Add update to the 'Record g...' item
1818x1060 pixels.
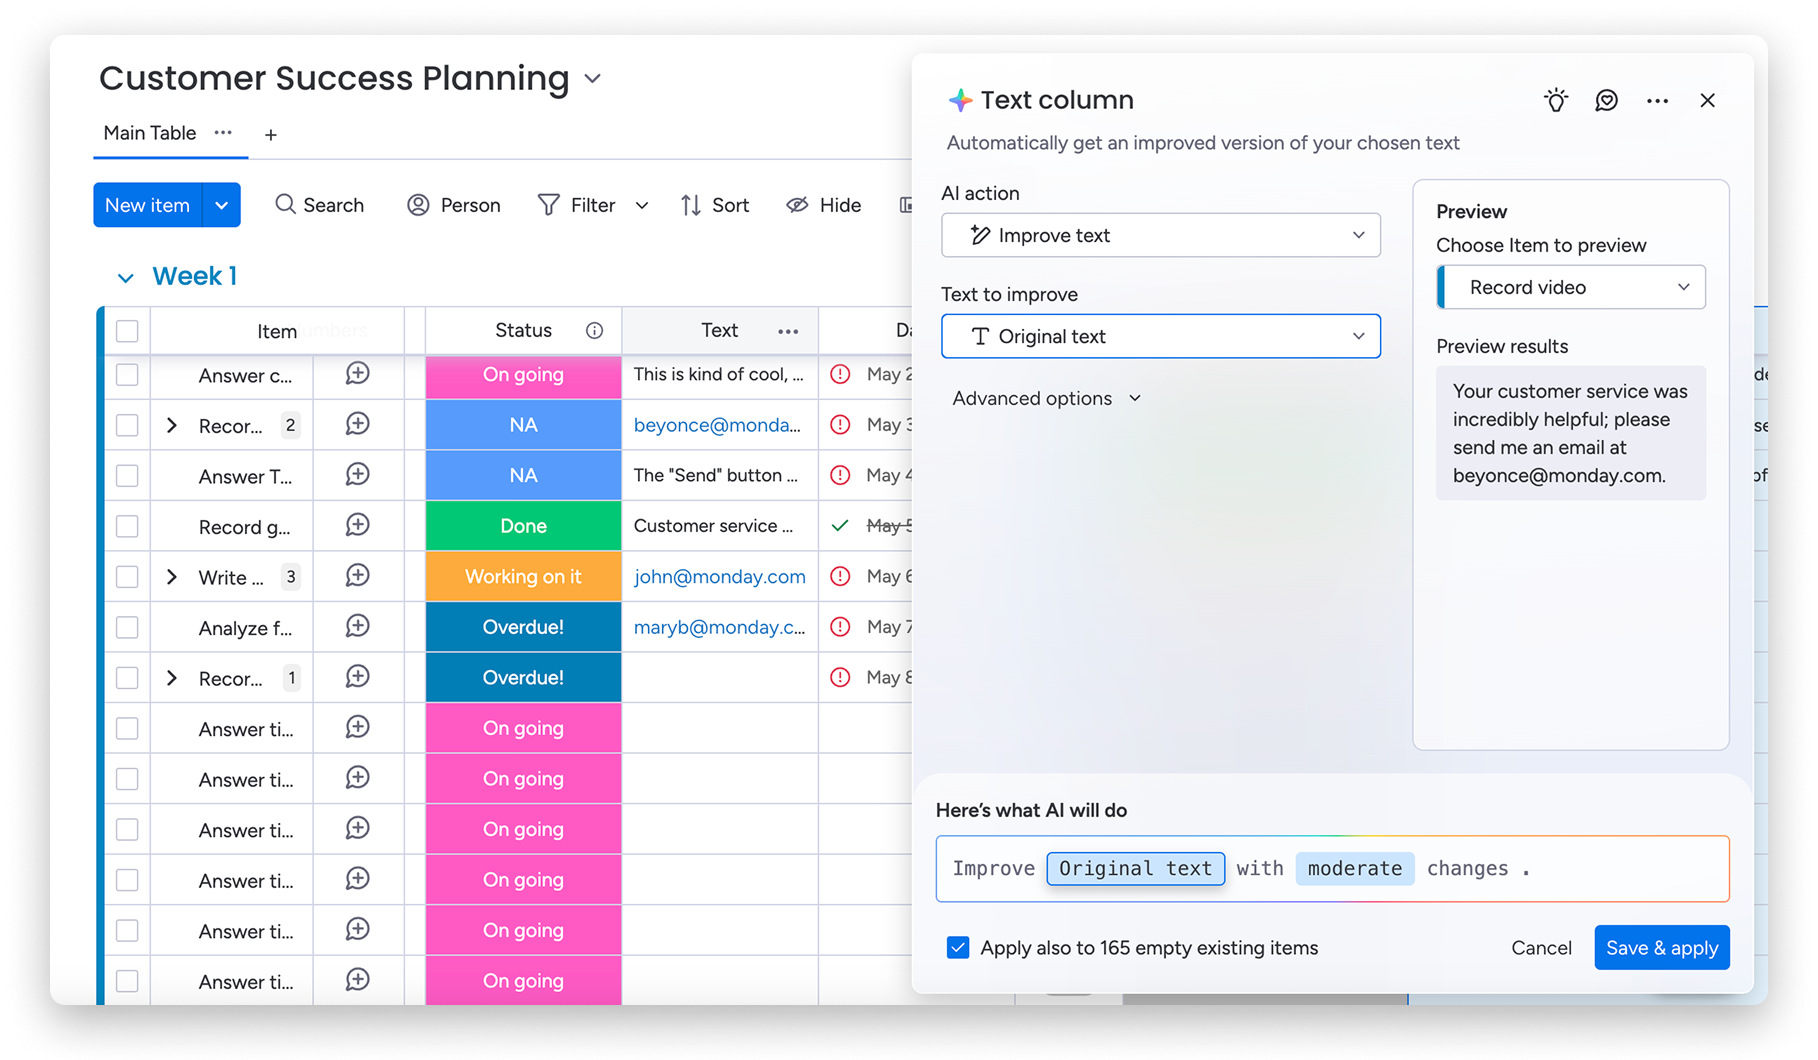click(x=357, y=525)
